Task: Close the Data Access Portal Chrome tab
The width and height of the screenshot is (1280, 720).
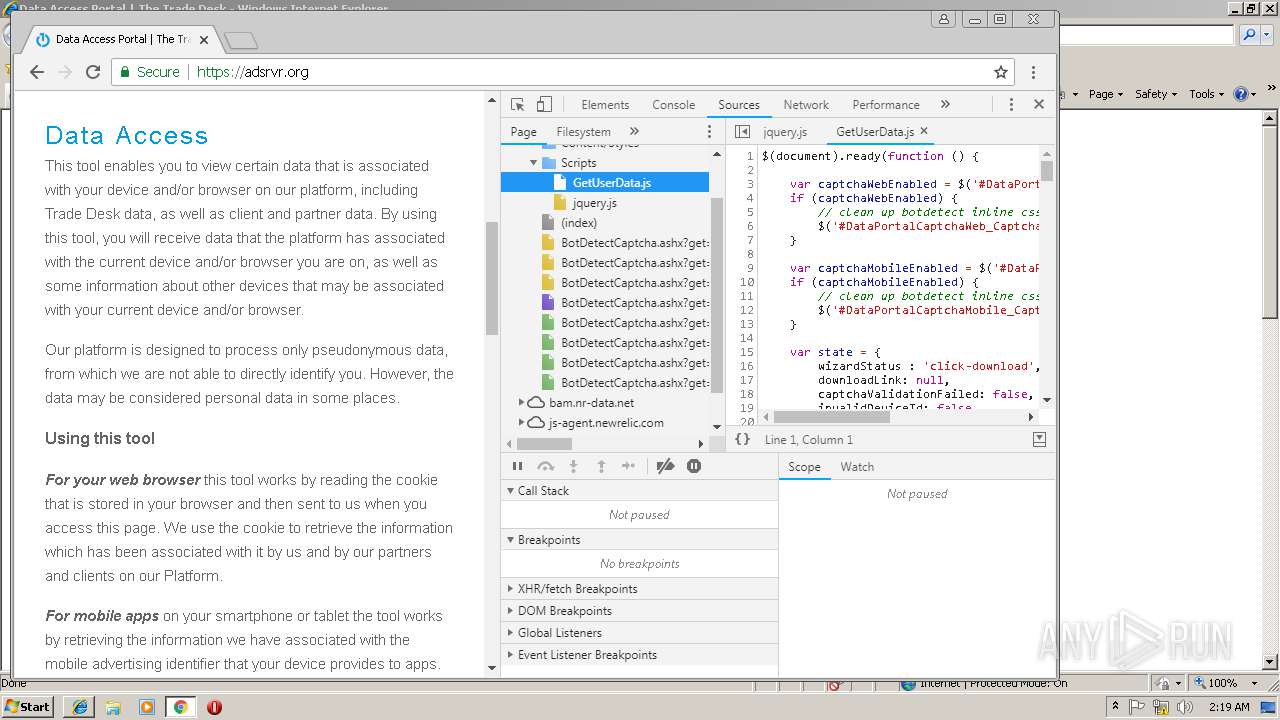Action: tap(204, 40)
